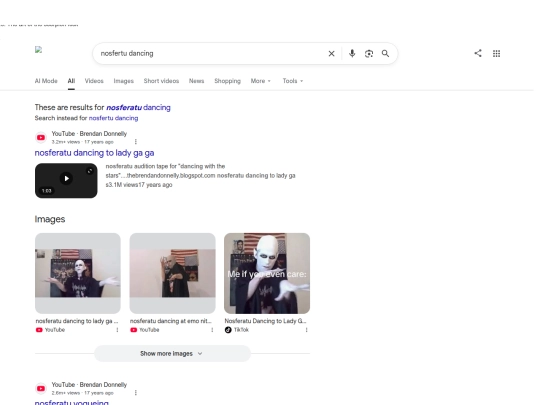Click the corrected 'nosferatu dancing' link
Image resolution: width=540 pixels, height=405 pixels.
point(138,107)
